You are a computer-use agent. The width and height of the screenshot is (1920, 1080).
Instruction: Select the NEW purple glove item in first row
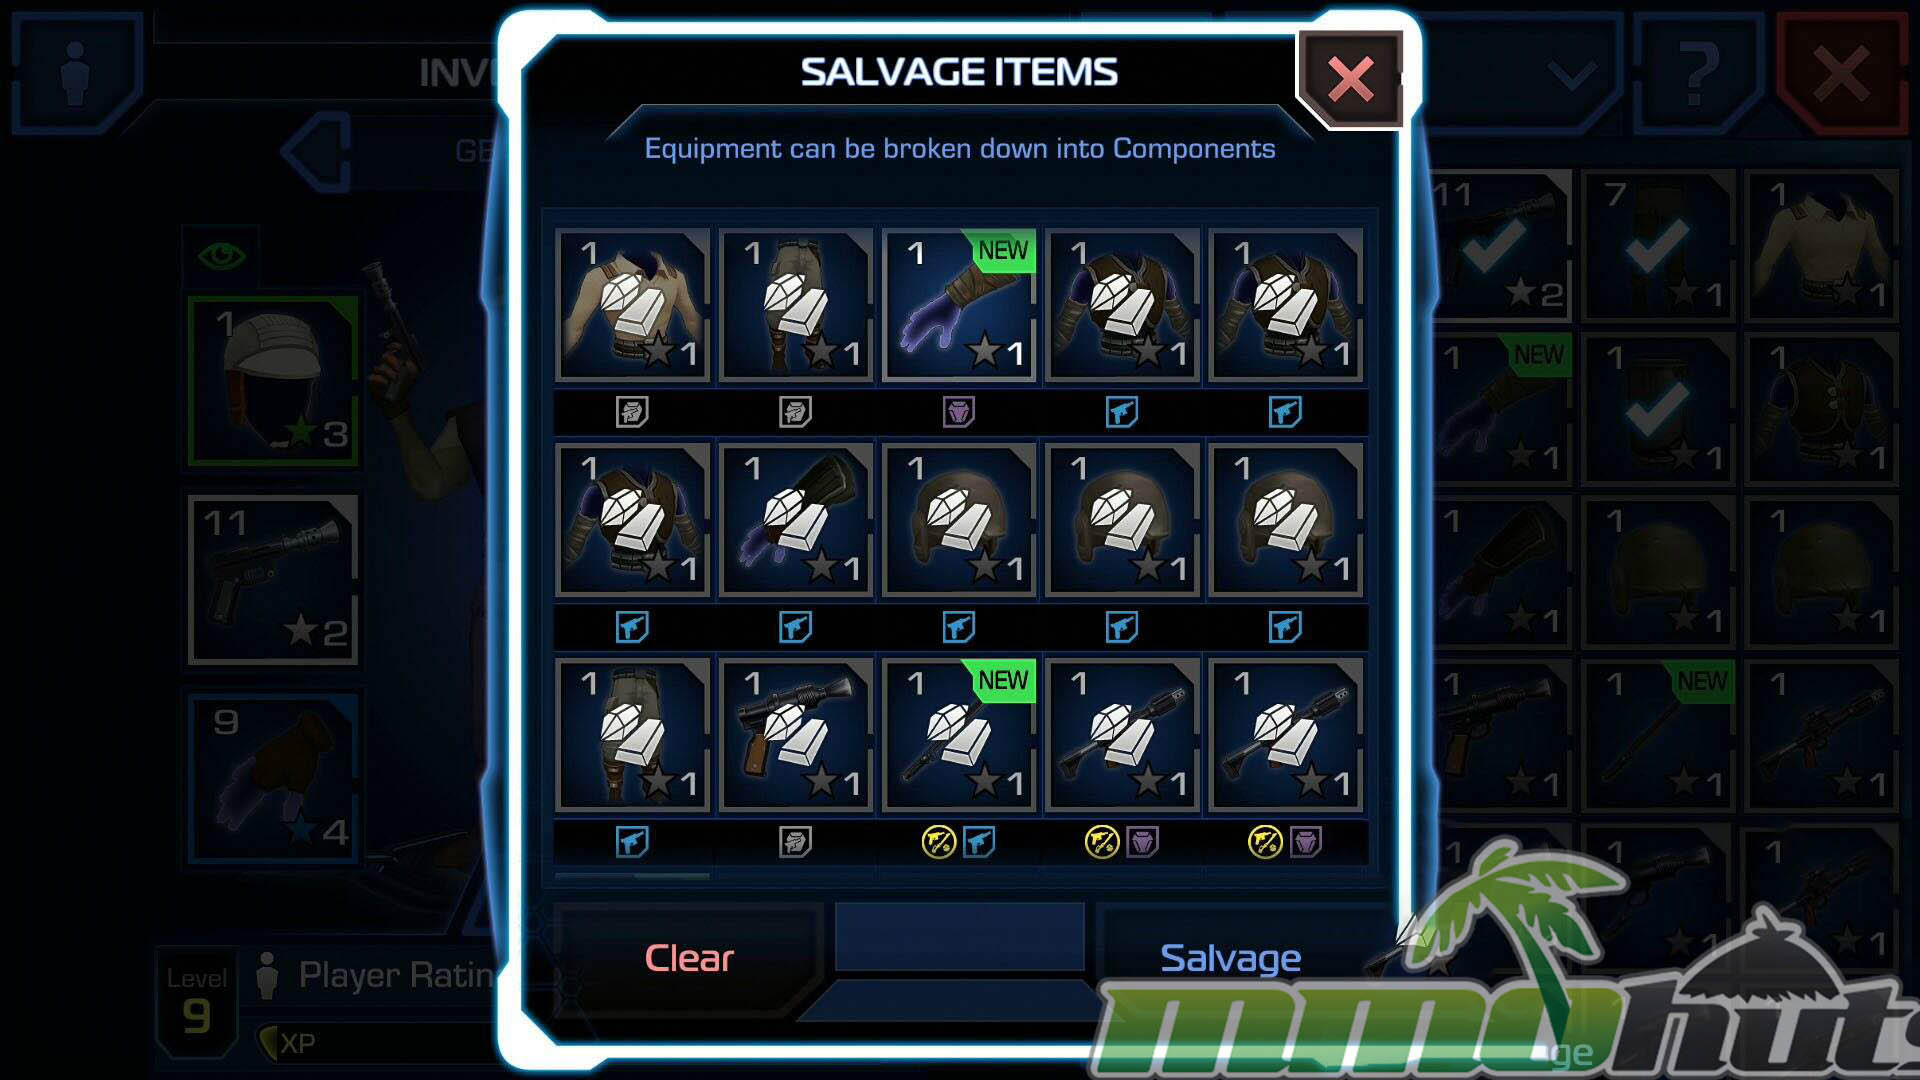tap(959, 305)
